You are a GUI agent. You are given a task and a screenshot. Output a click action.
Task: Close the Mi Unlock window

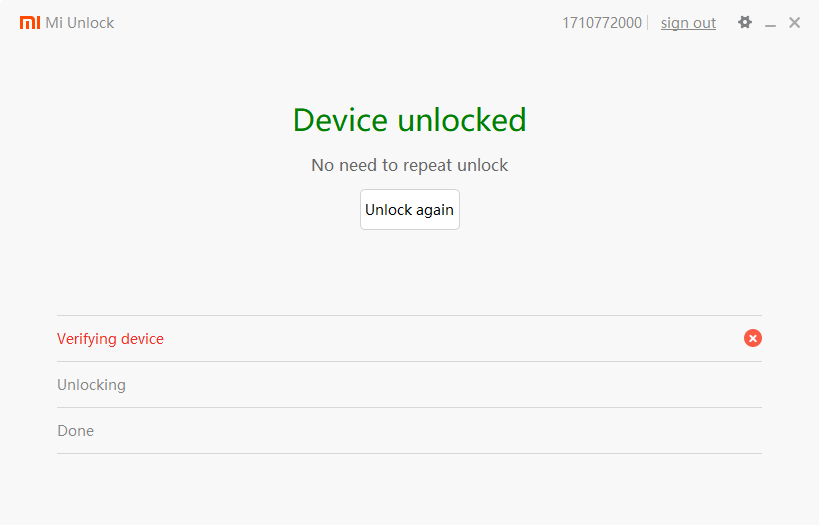click(794, 22)
